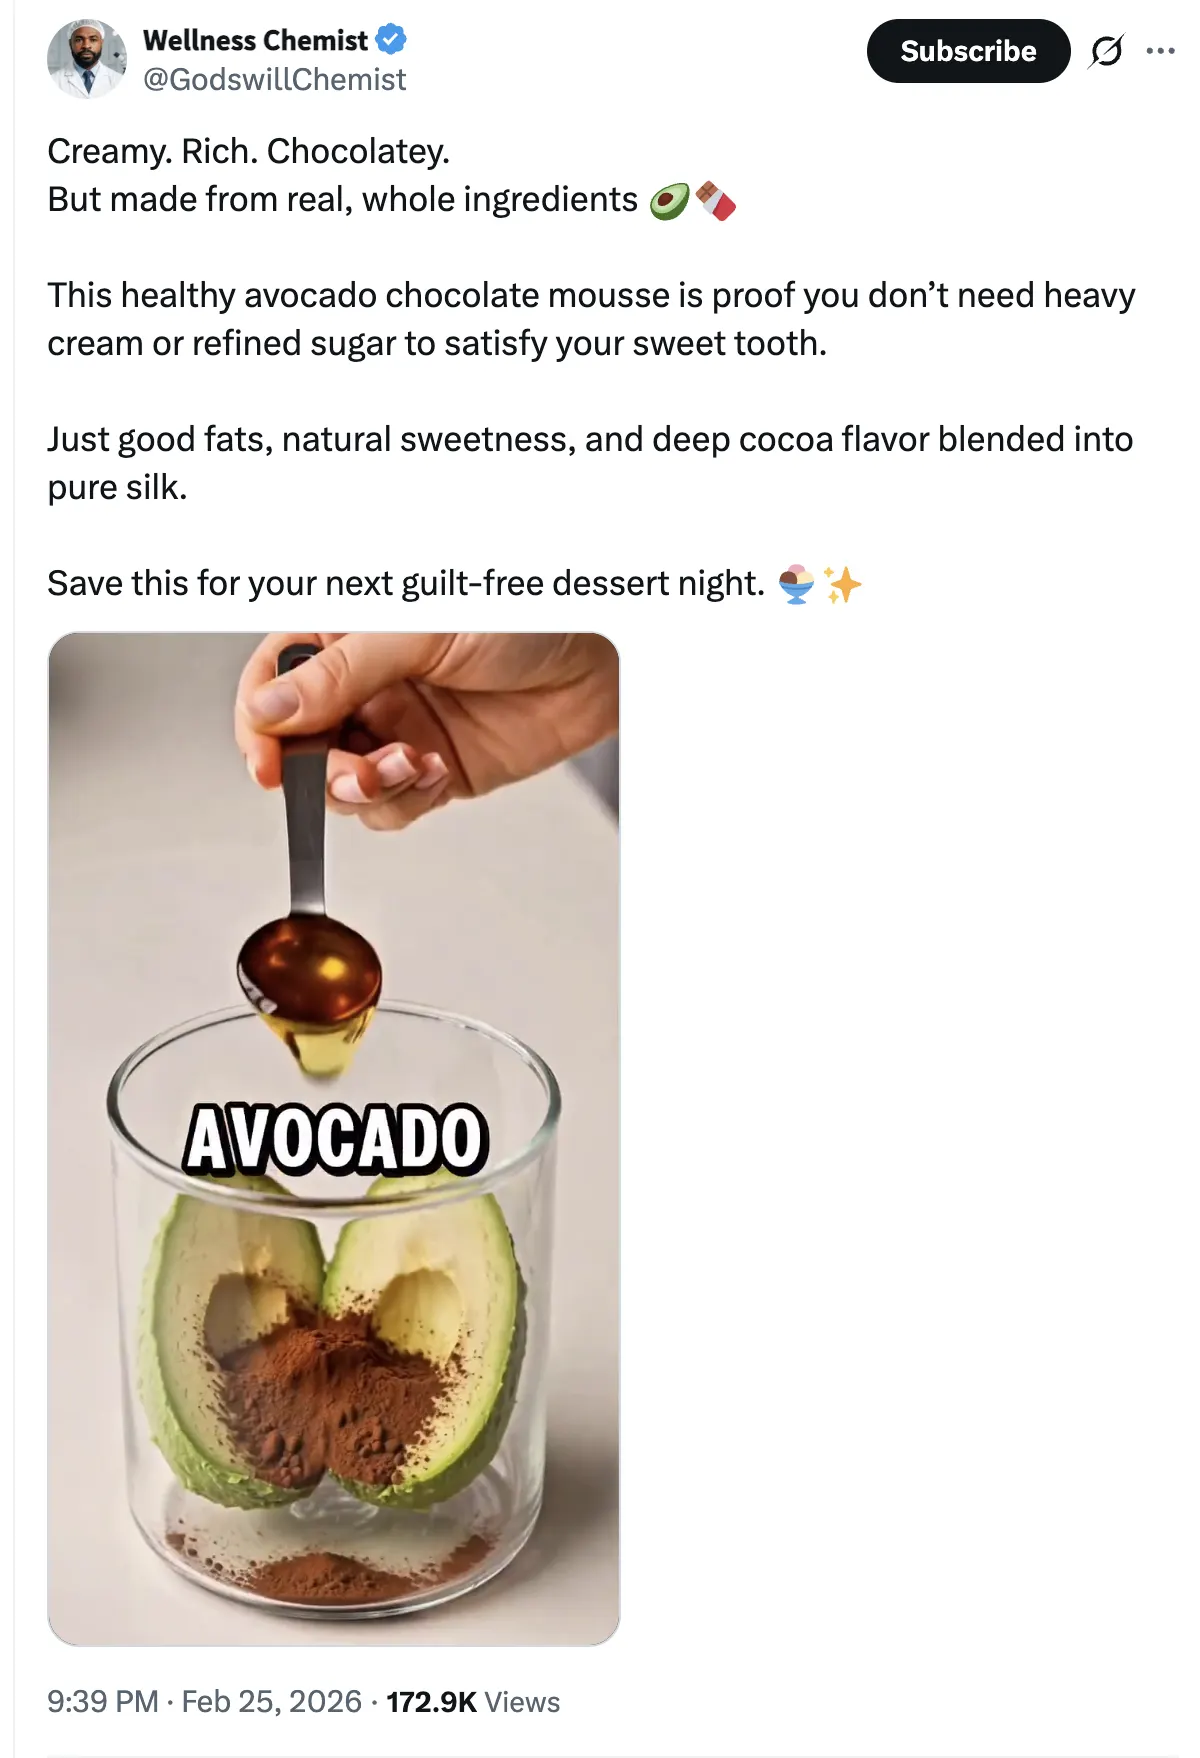This screenshot has height=1758, width=1200.
Task: Click the 'Creamy. Rich. Chocolatey.' text line
Action: click(249, 151)
